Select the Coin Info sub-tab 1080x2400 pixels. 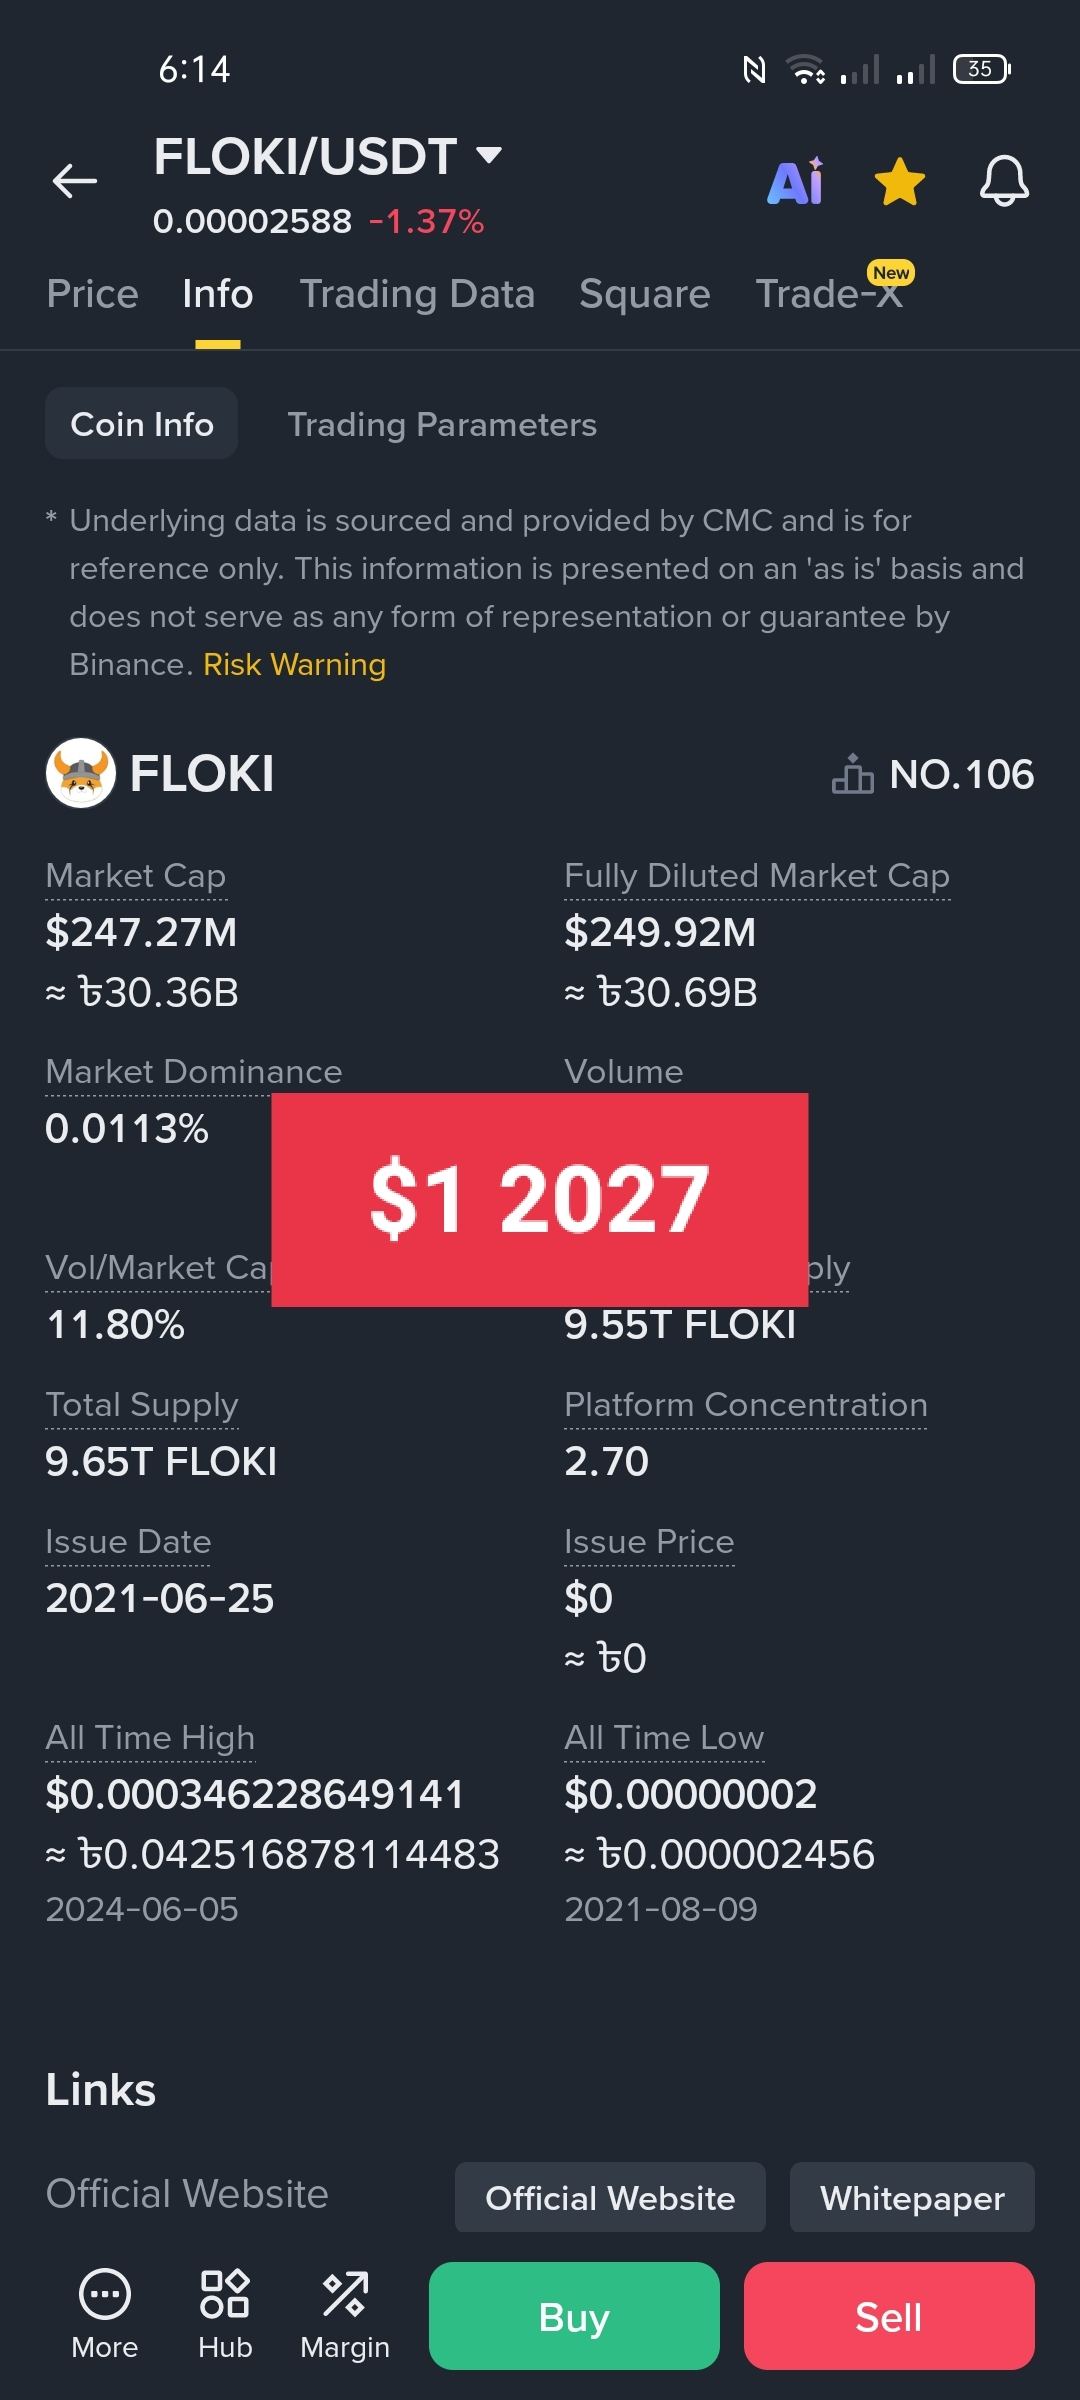pos(142,424)
